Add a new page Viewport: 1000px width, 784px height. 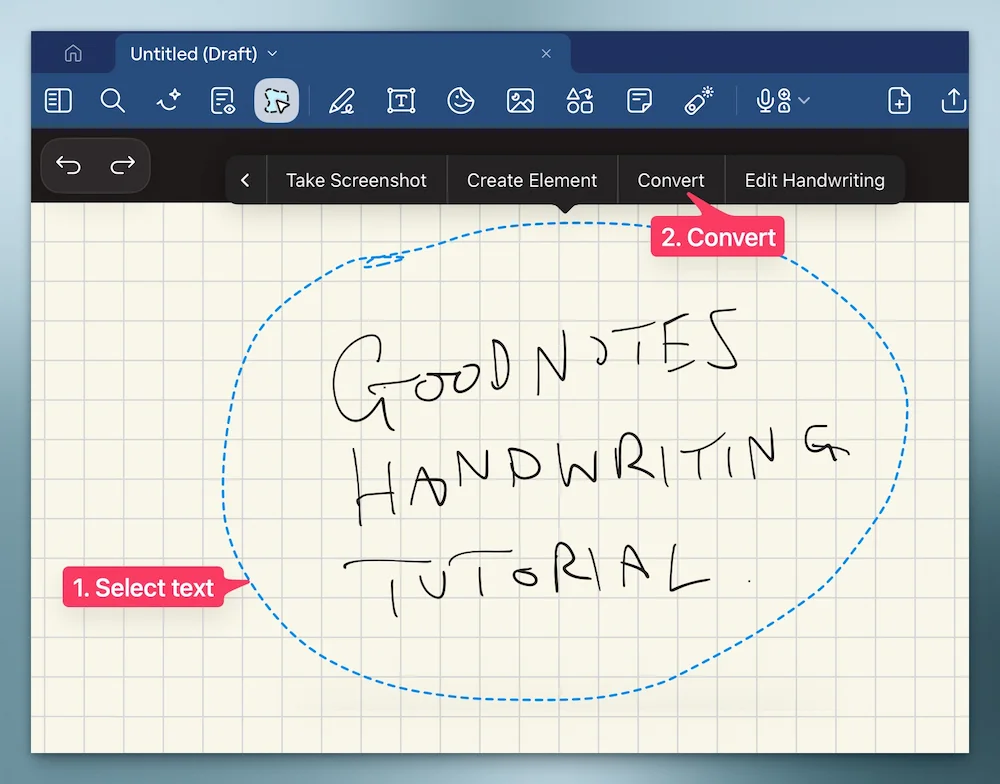(x=898, y=100)
